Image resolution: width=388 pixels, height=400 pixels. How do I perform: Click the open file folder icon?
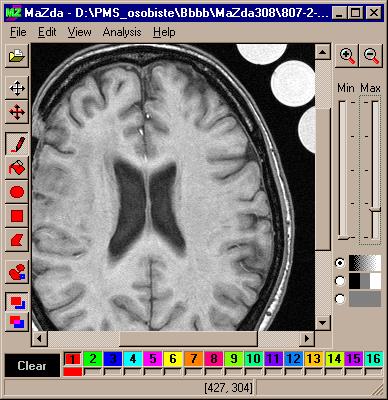(17, 56)
